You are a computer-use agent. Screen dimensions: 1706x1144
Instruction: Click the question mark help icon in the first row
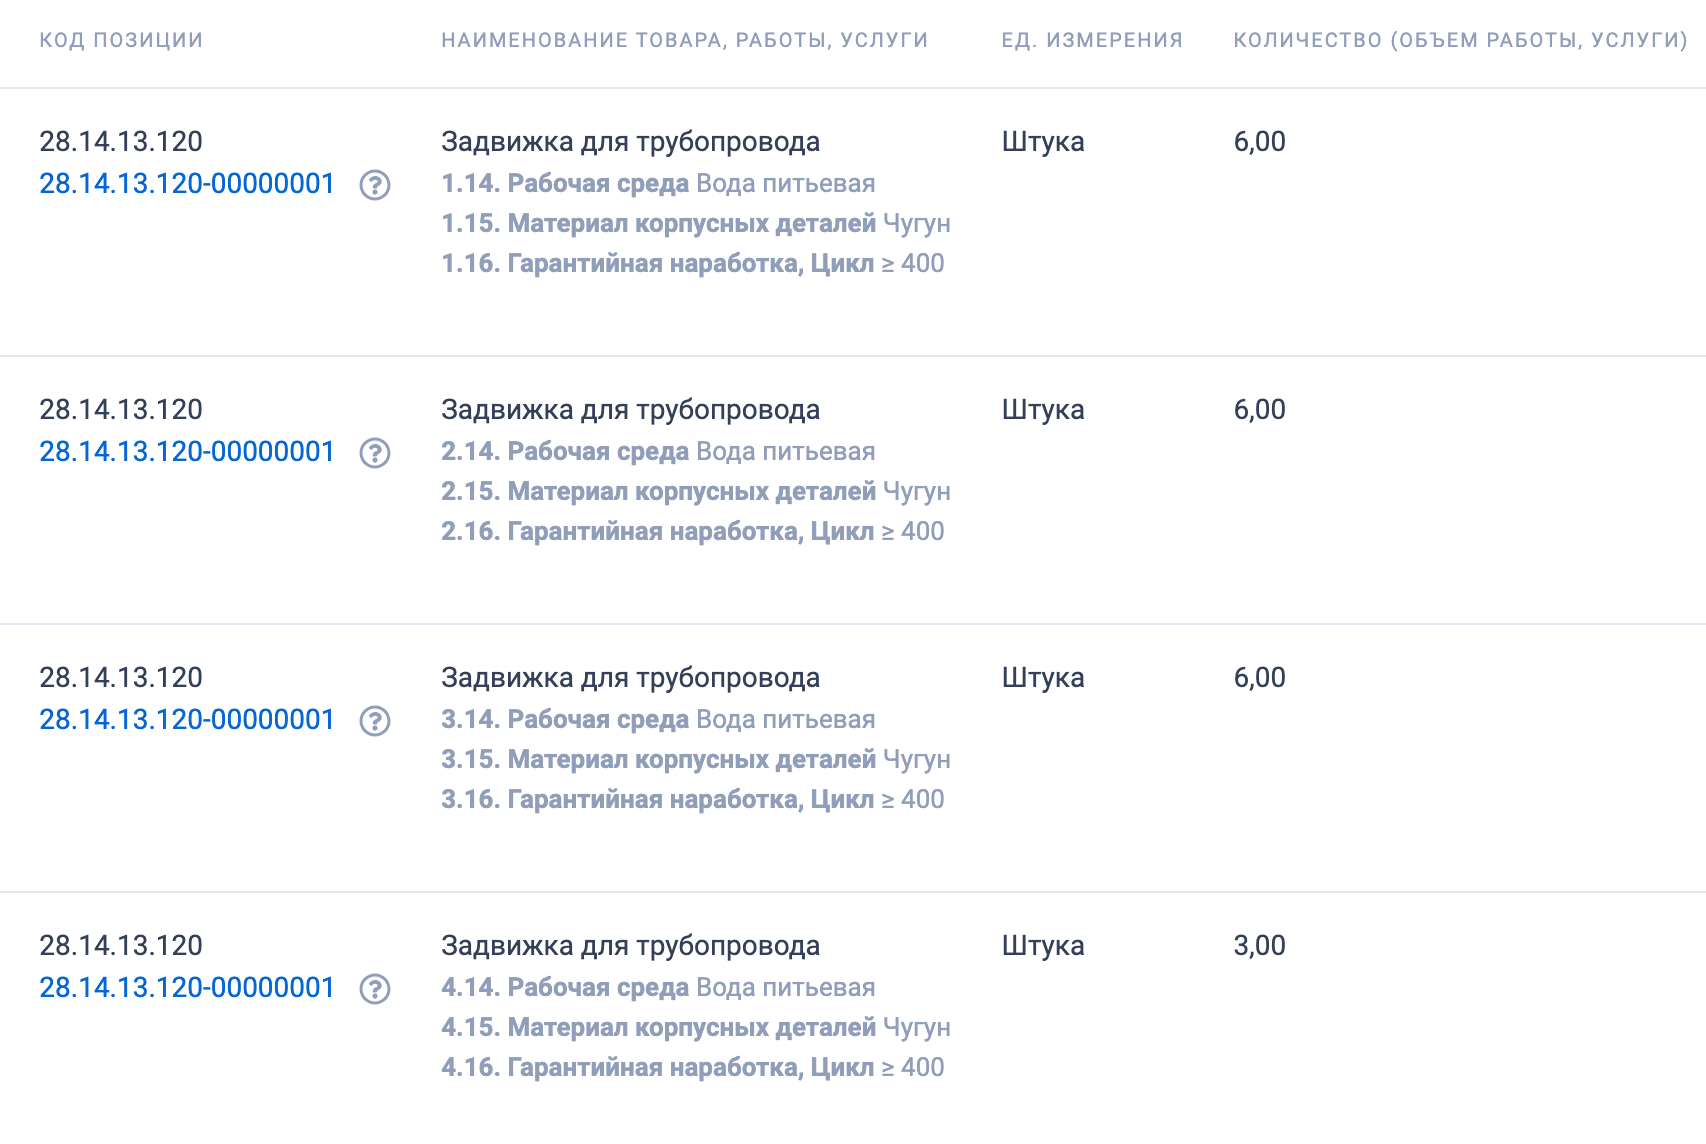pyautogui.click(x=376, y=185)
